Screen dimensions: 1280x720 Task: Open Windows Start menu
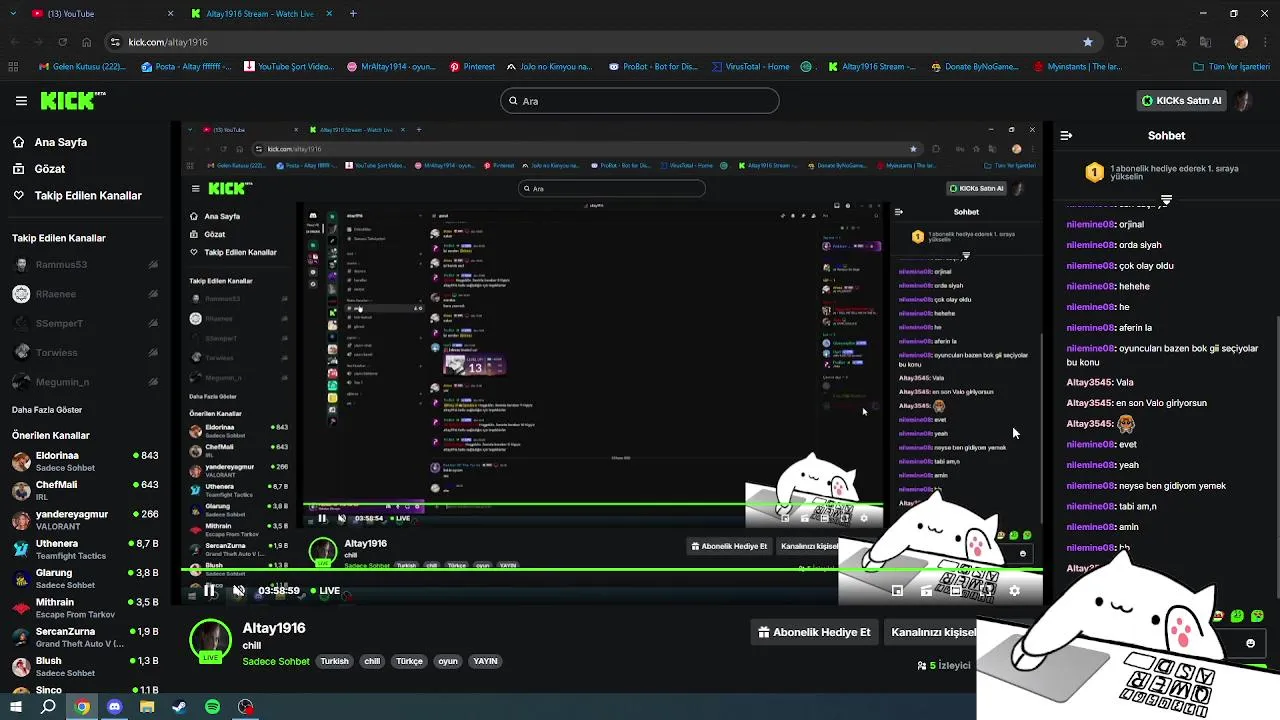coord(15,707)
